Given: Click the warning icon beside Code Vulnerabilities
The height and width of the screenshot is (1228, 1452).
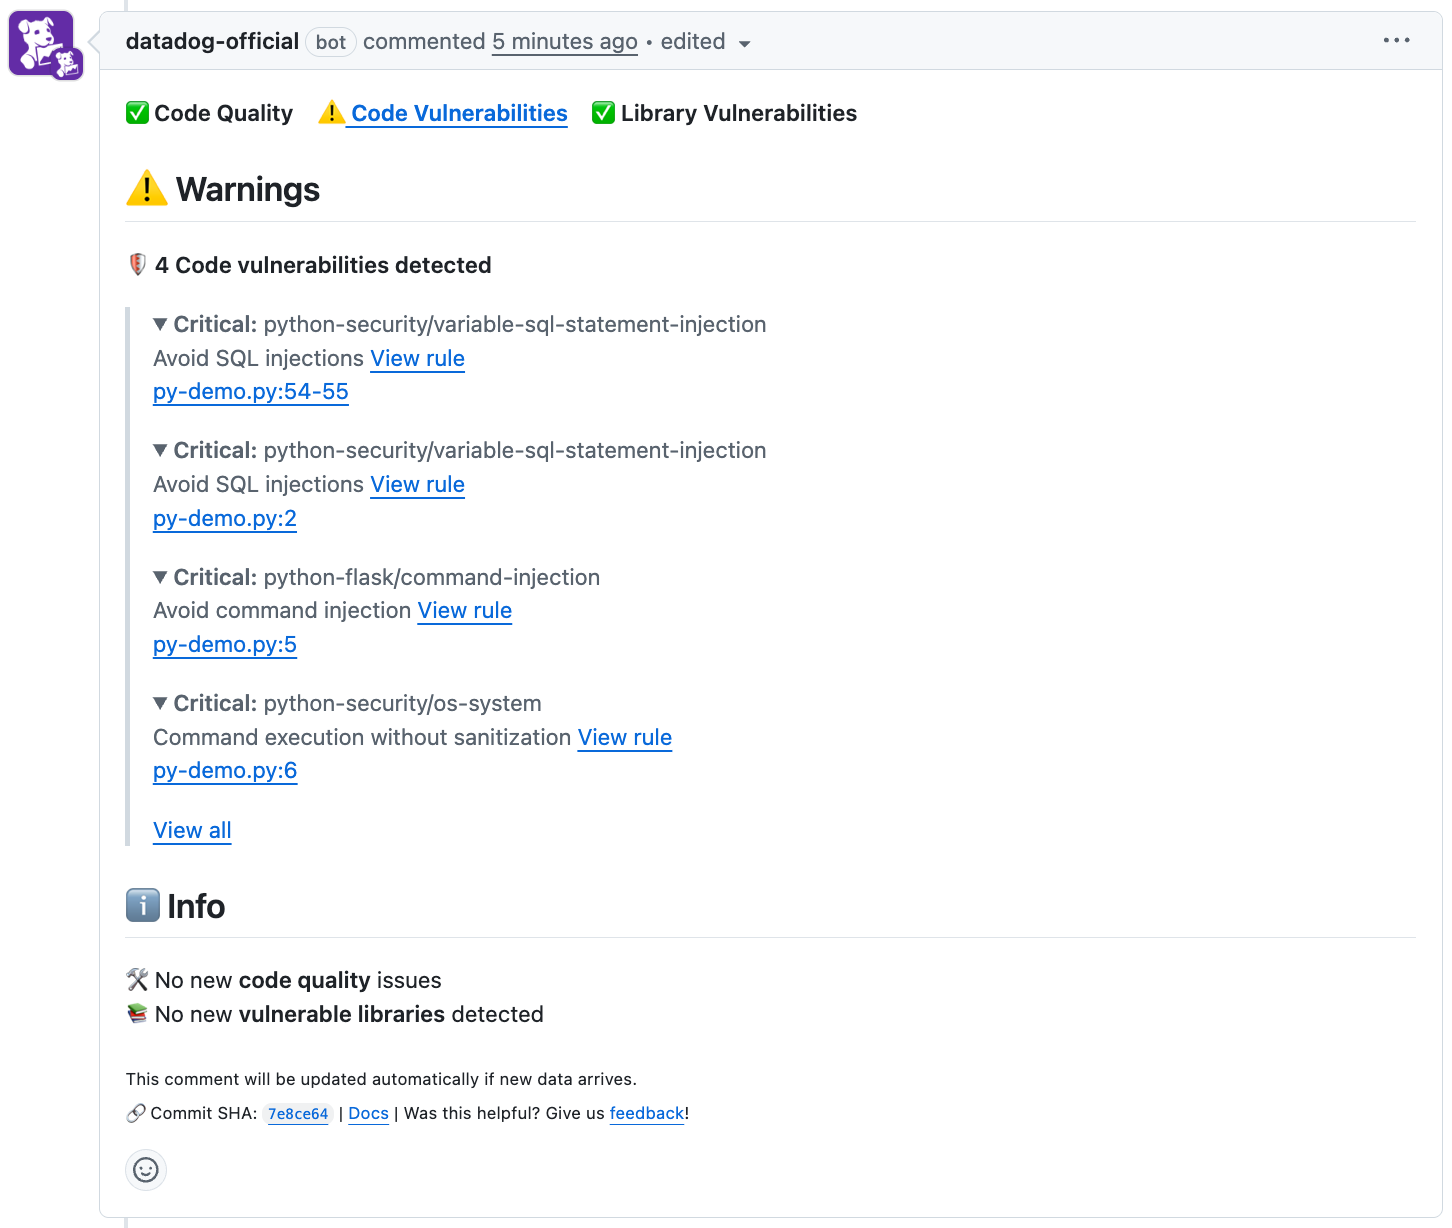Looking at the screenshot, I should pos(331,113).
